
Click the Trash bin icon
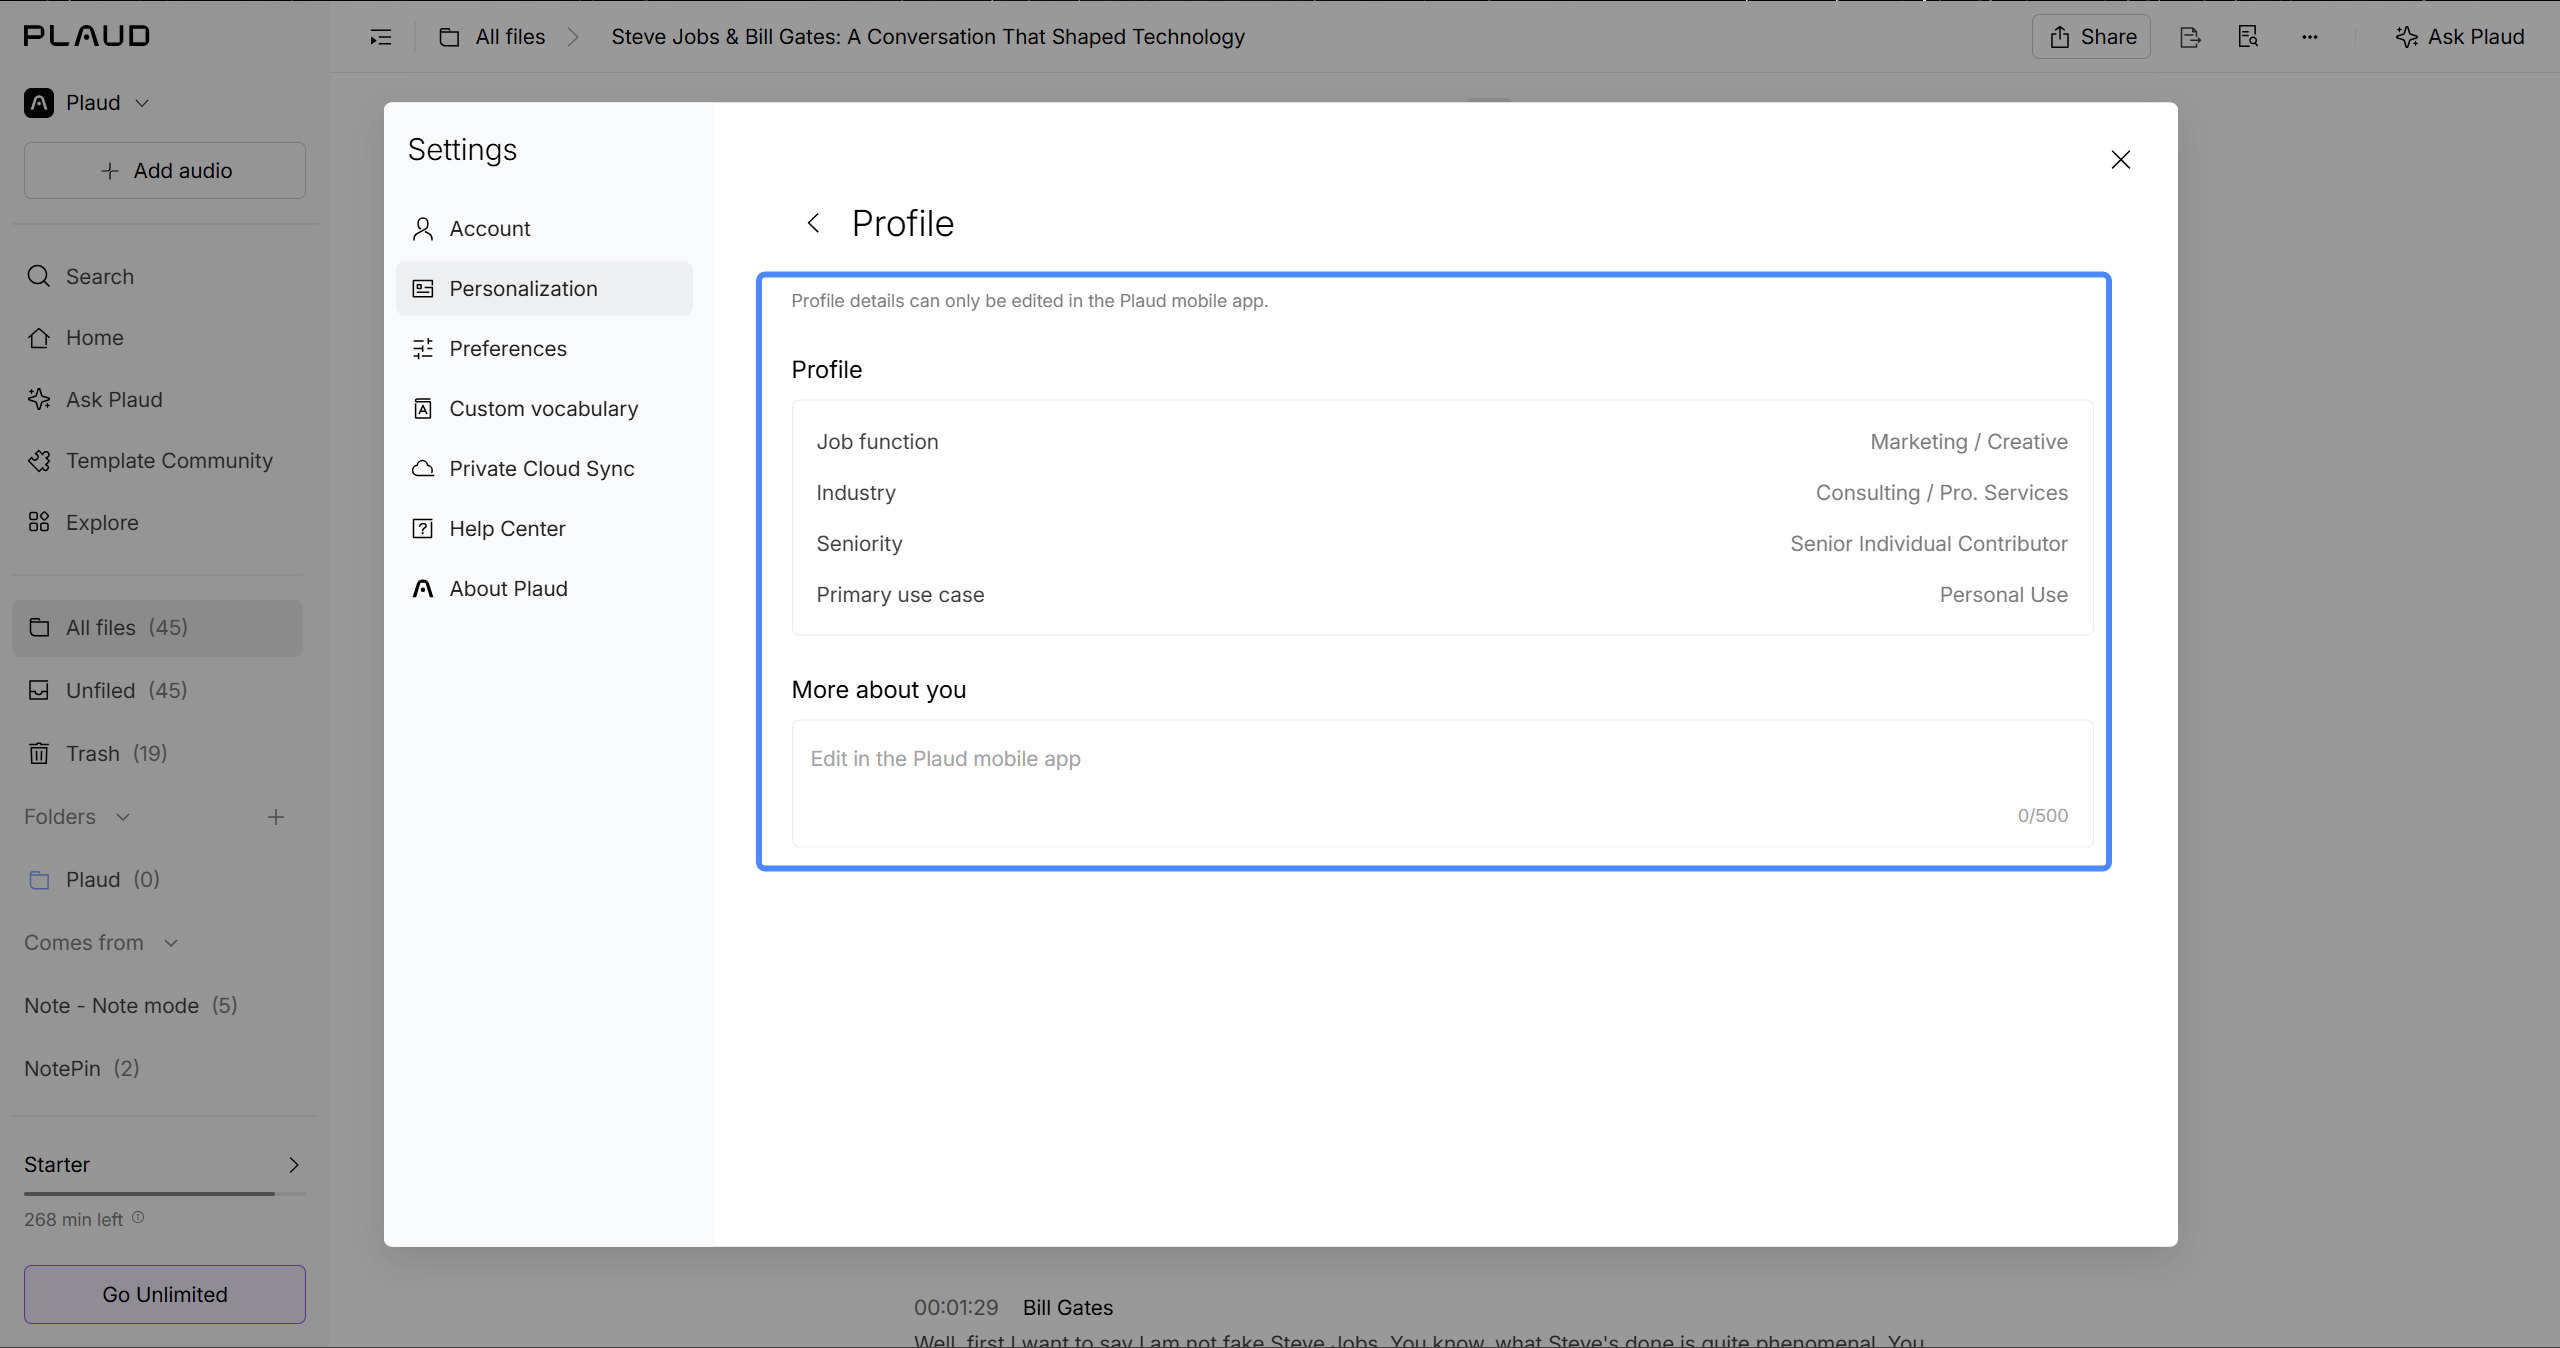[x=39, y=754]
